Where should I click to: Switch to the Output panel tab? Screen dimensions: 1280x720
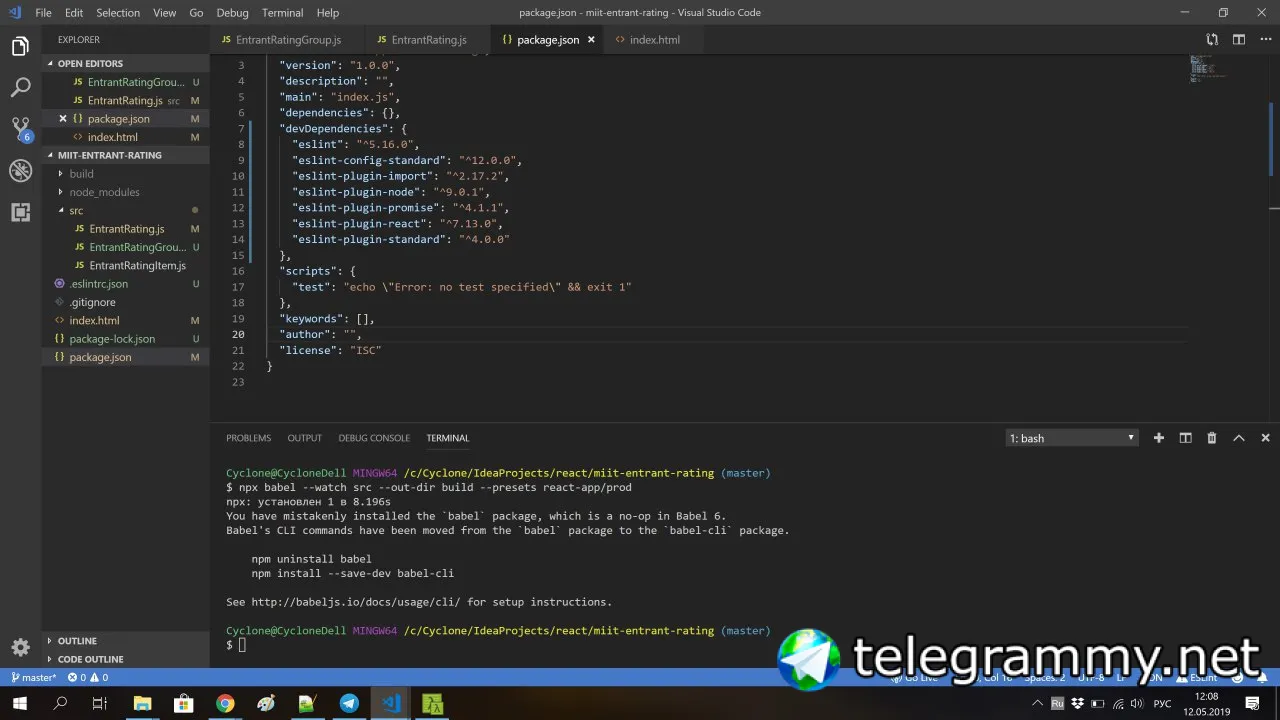(x=304, y=438)
